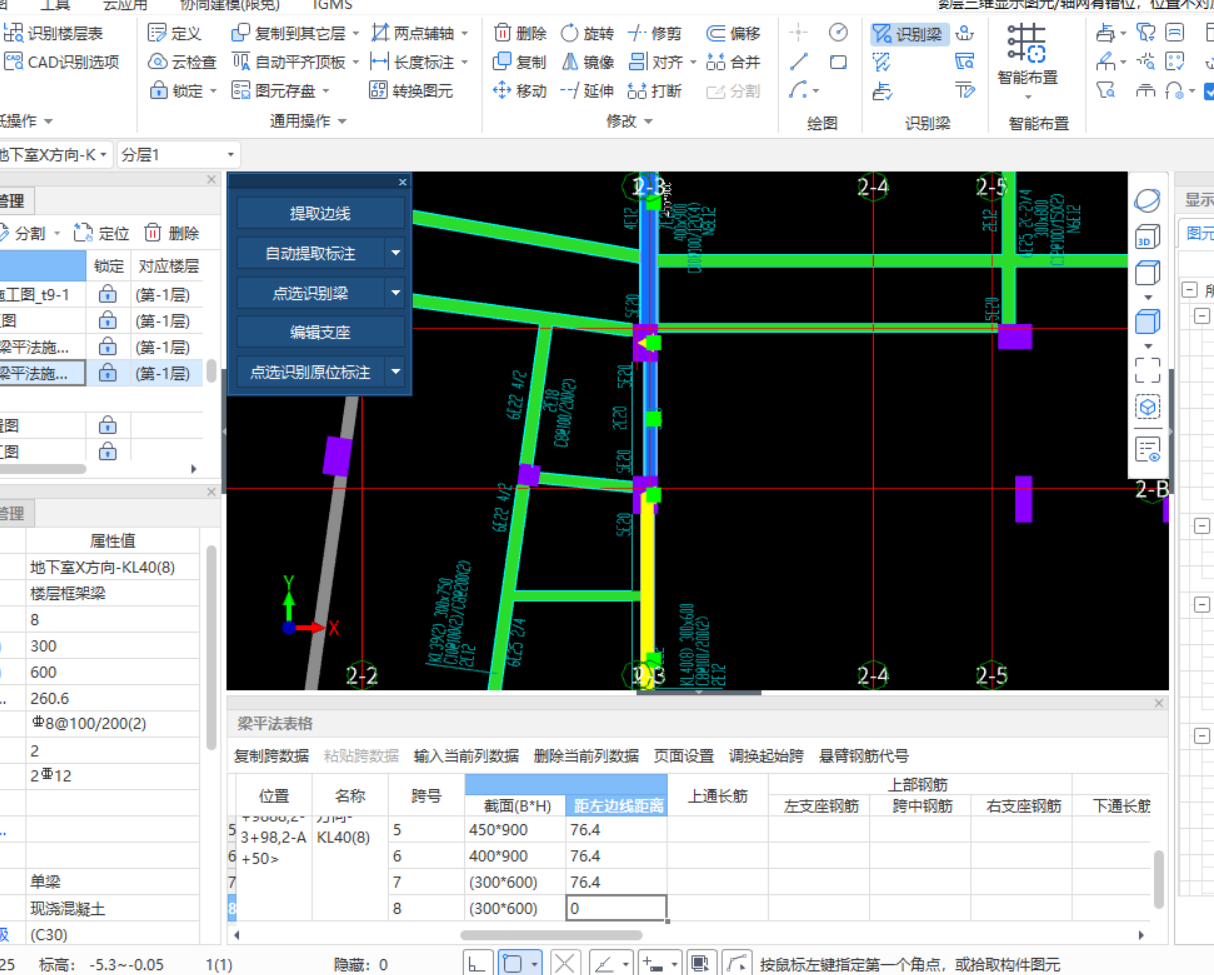Click the 编辑支座 button
1214x975 pixels.
click(x=320, y=332)
